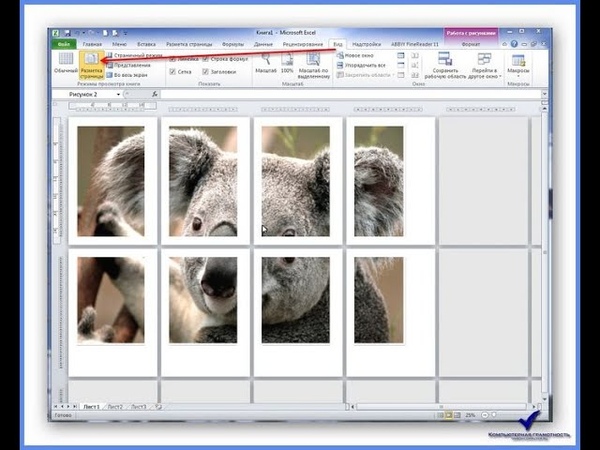The image size is (600, 450).
Task: Switch to Во весь экран mode
Action: pyautogui.click(x=127, y=75)
